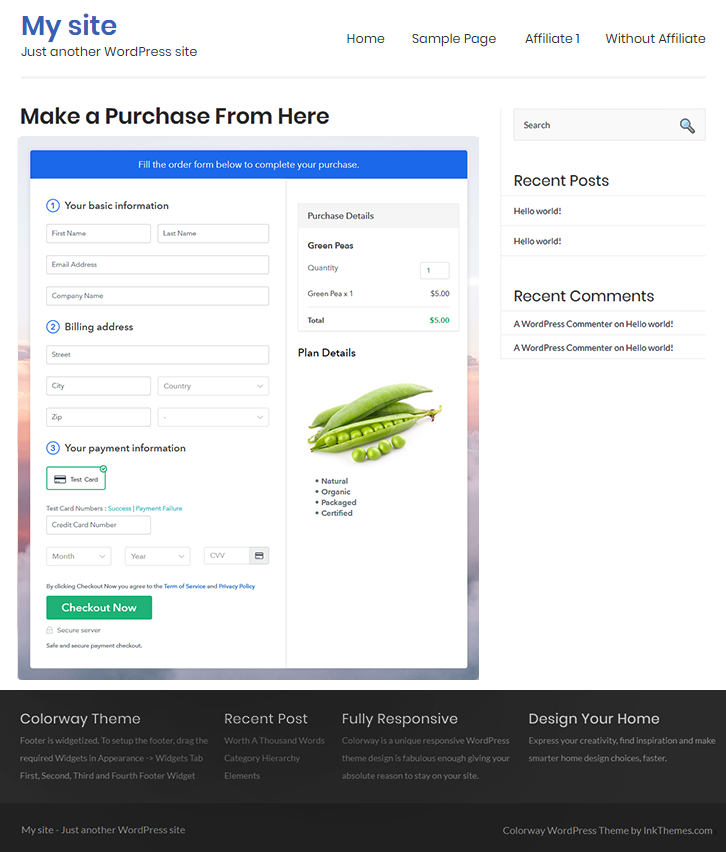Click the step 1 basic information number icon
Screen dimensions: 726x852
click(x=53, y=205)
